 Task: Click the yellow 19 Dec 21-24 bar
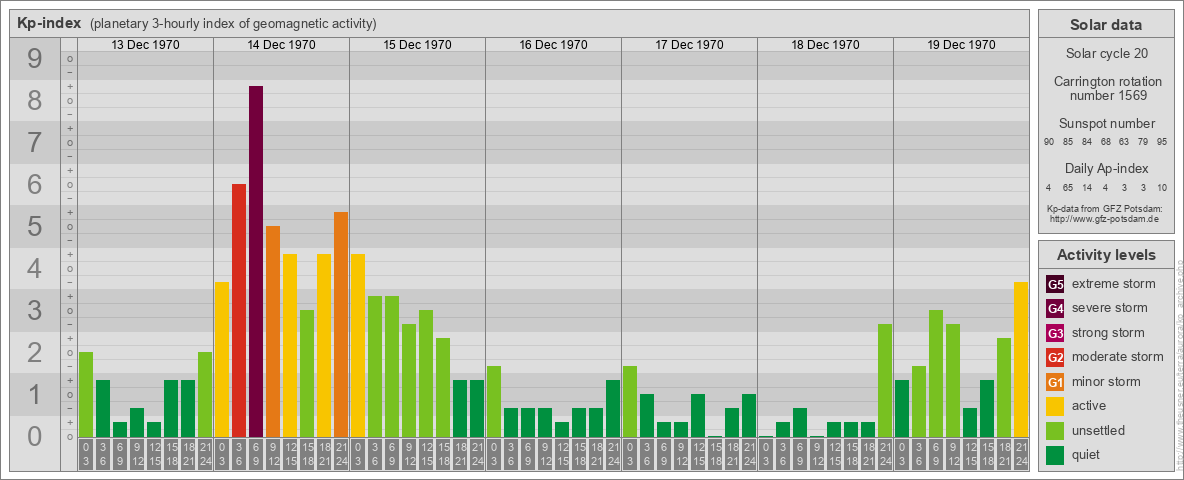(x=1021, y=359)
